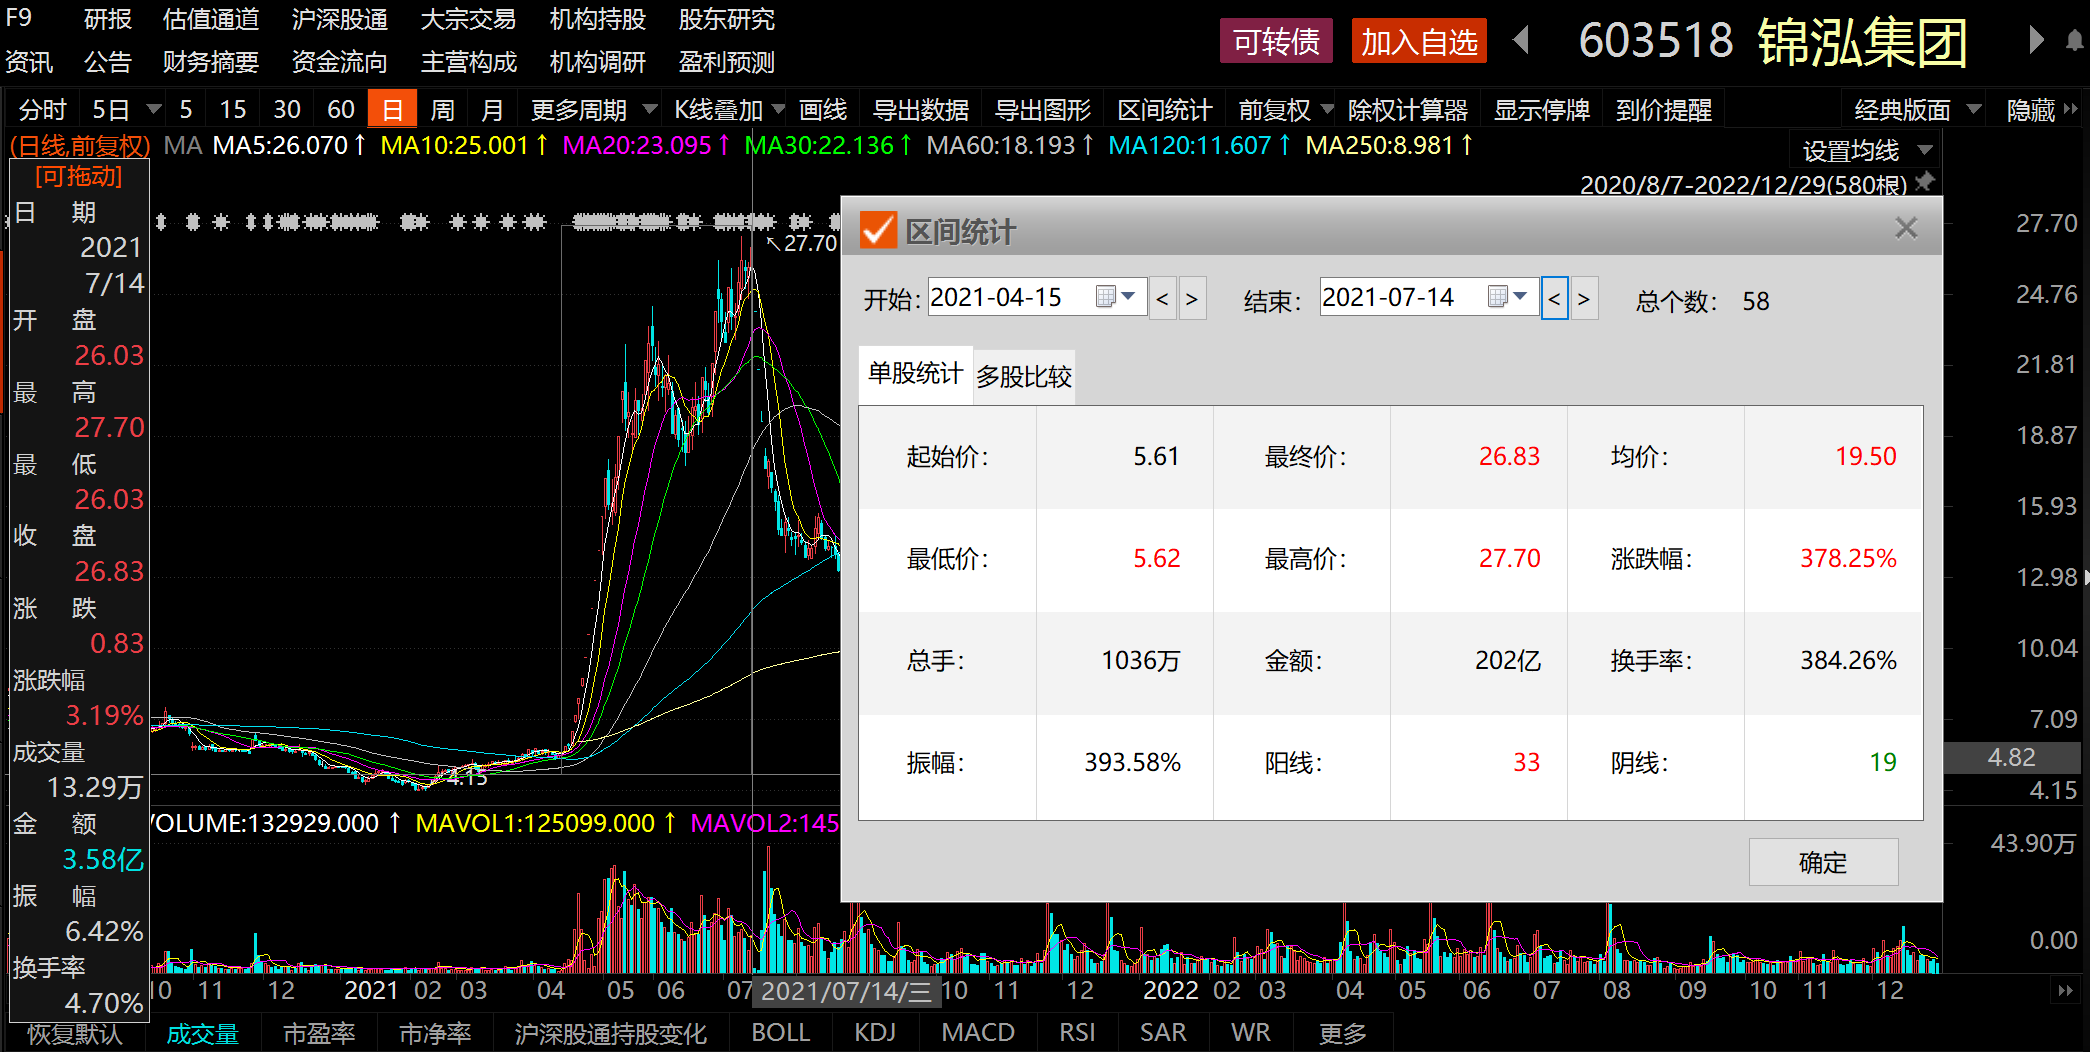Image resolution: width=2090 pixels, height=1052 pixels.
Task: Open the start date calendar picker
Action: coord(1114,297)
